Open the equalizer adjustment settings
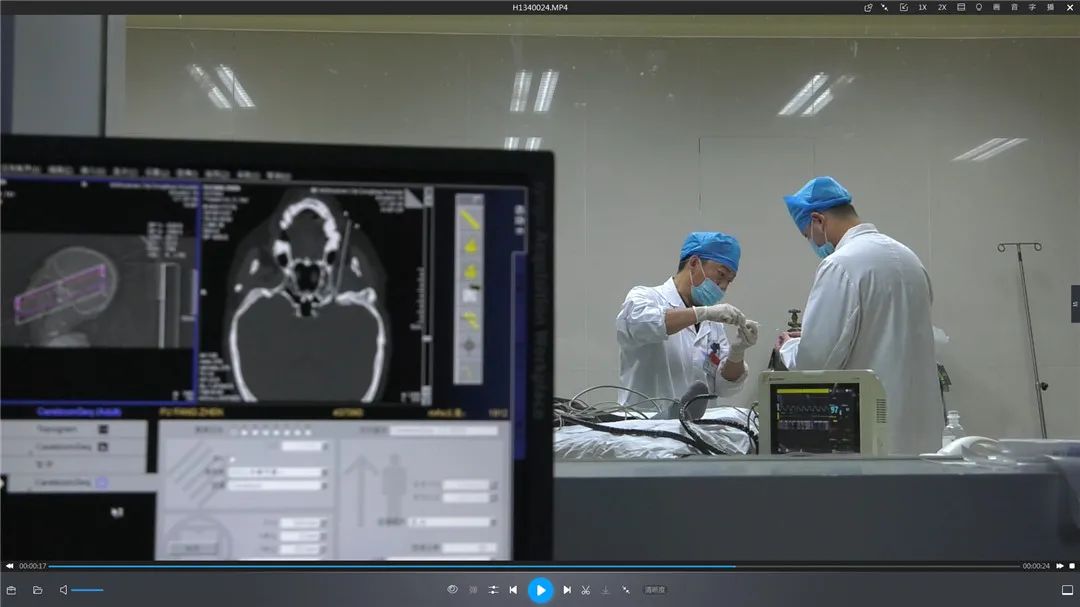Viewport: 1080px width, 607px height. pos(493,590)
